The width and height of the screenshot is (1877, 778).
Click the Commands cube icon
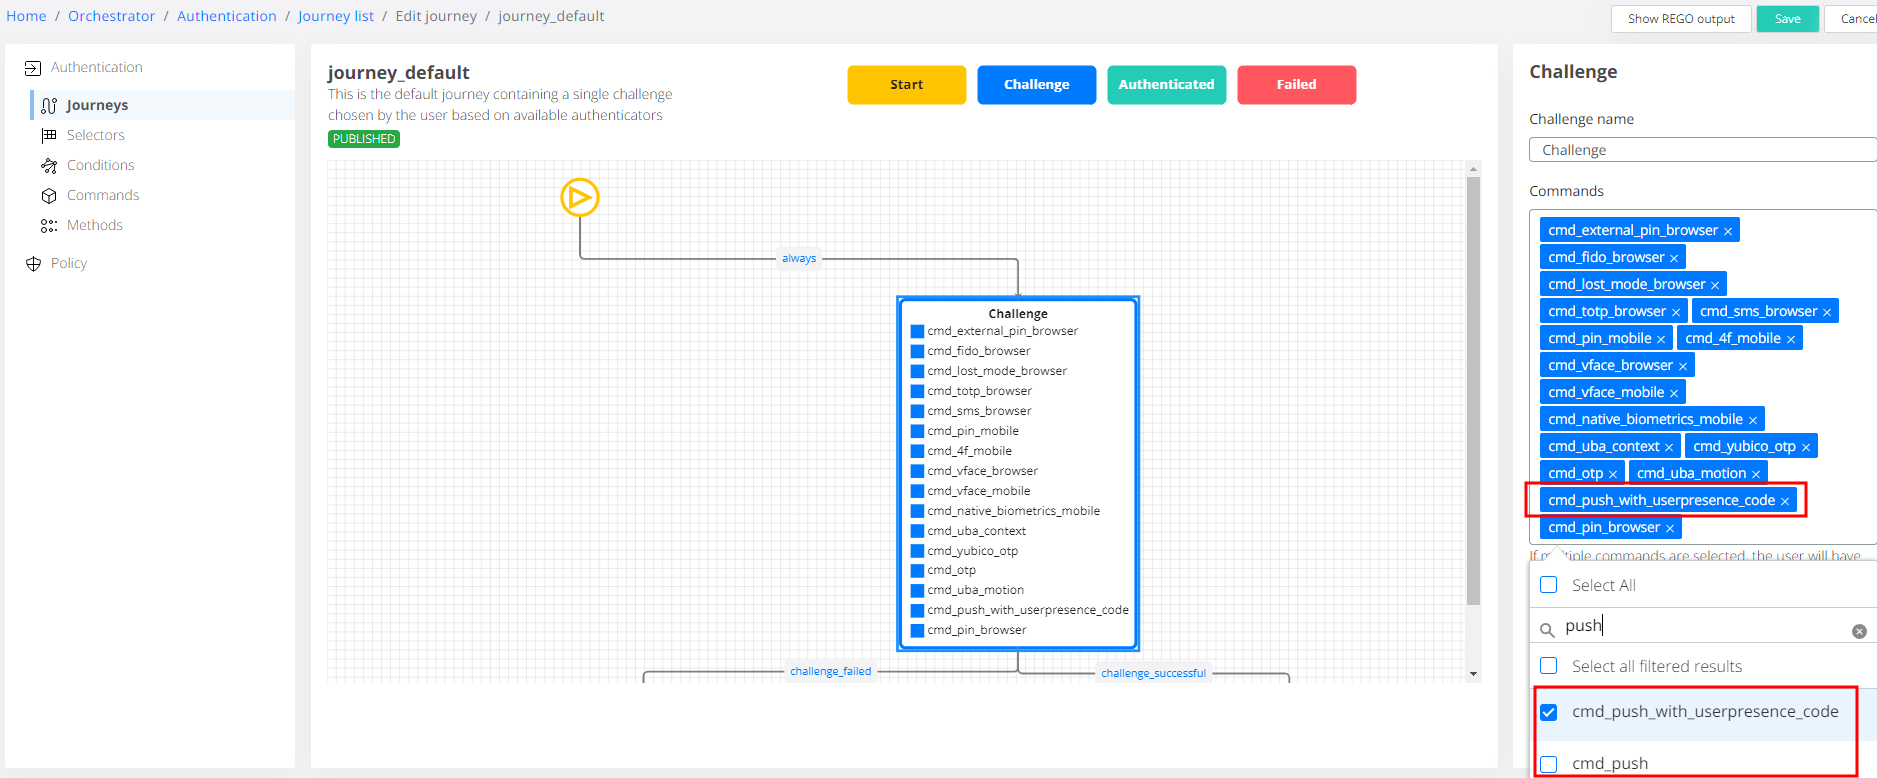pos(49,195)
